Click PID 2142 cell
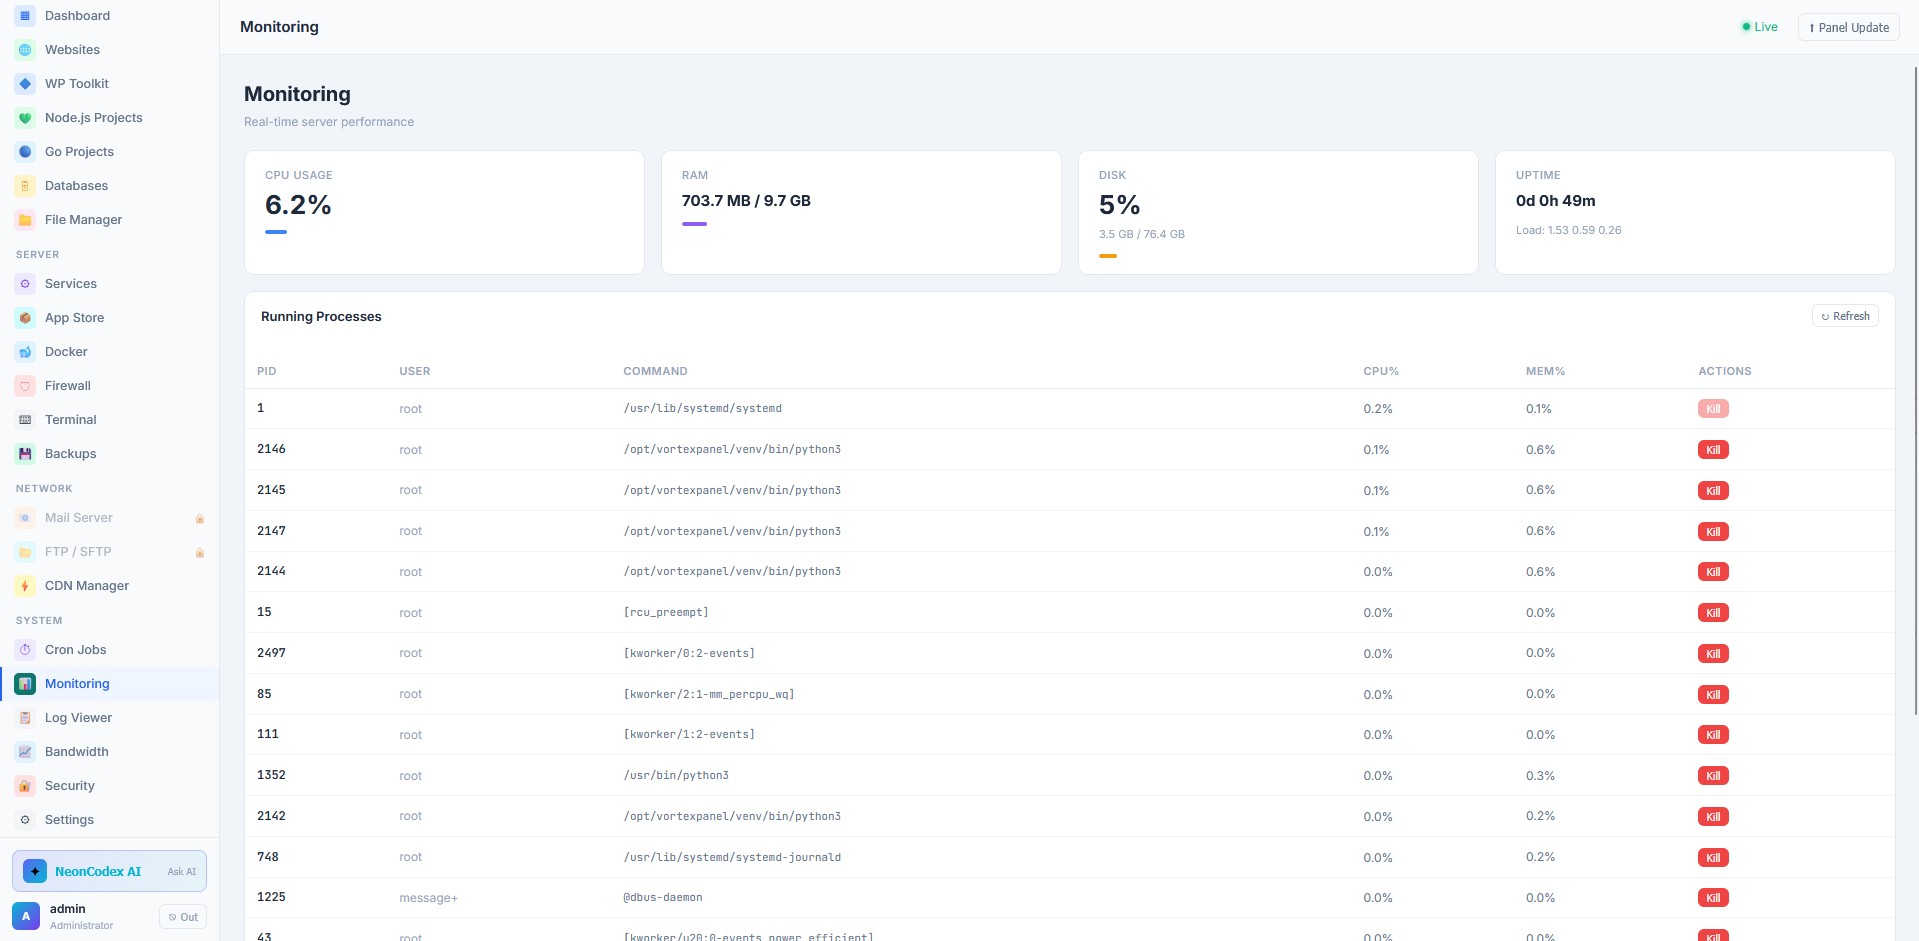1919x941 pixels. pos(271,816)
